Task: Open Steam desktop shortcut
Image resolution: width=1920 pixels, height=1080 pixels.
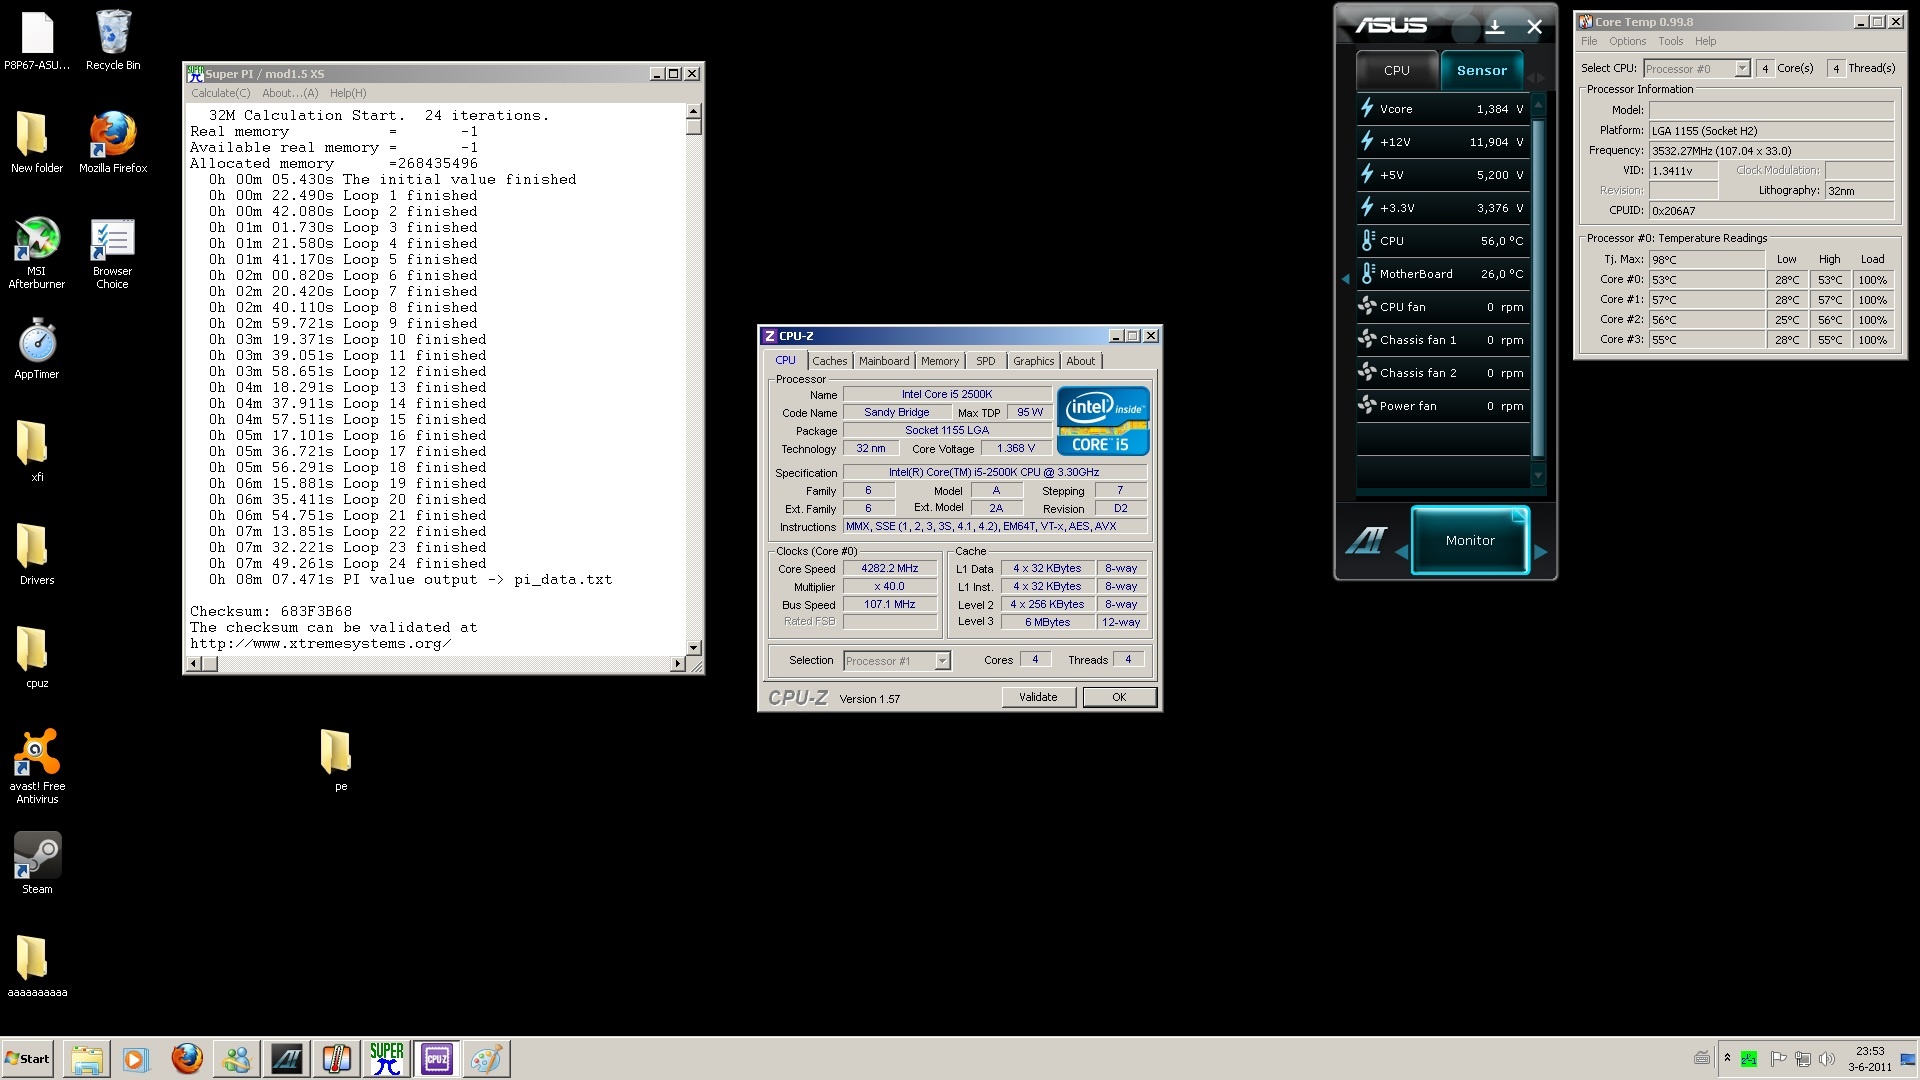Action: tap(37, 857)
